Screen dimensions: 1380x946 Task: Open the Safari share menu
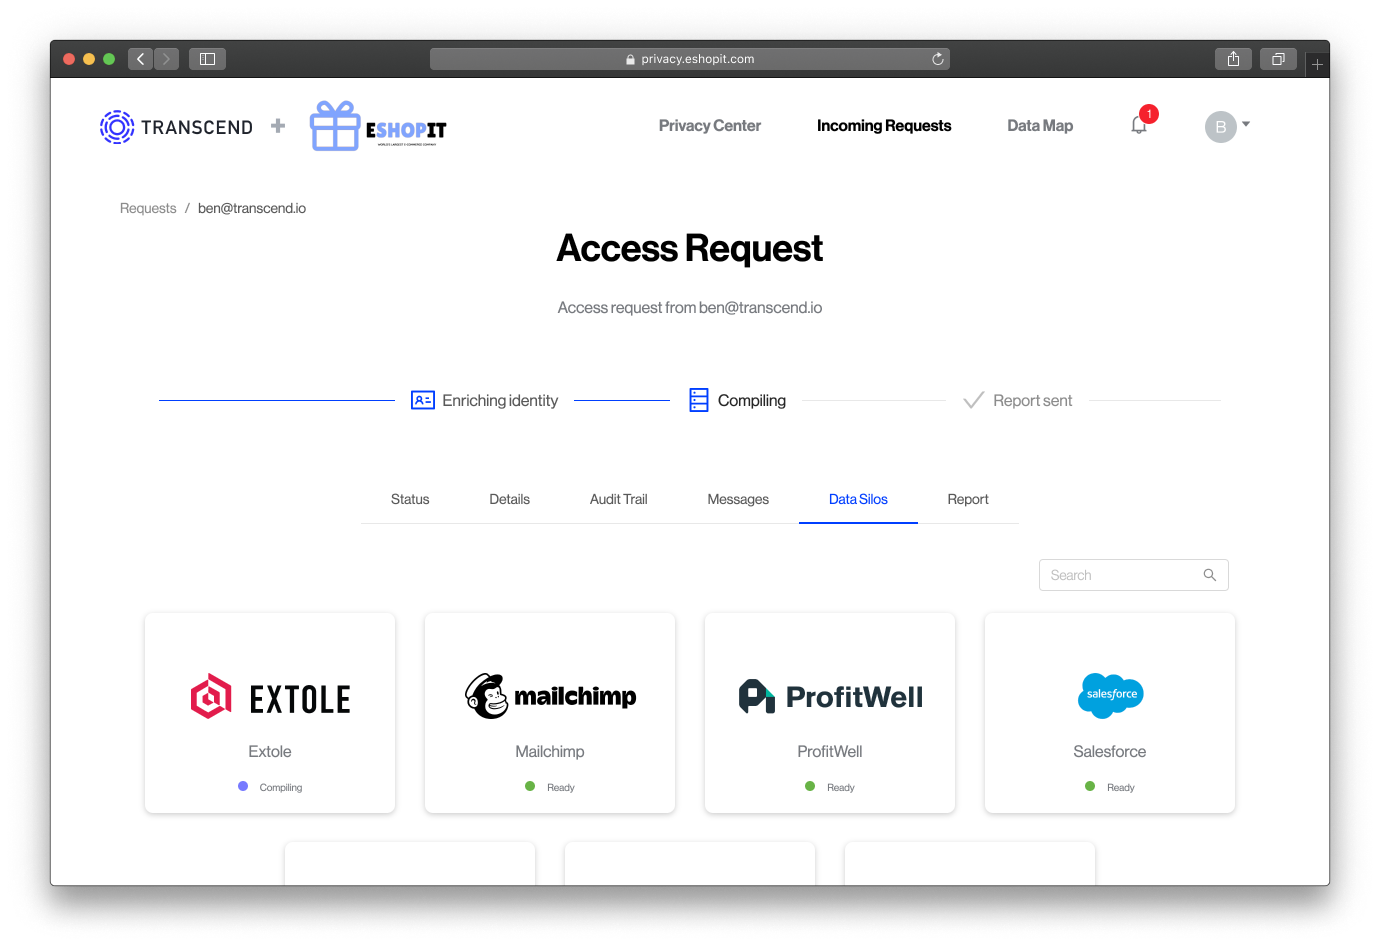1233,59
